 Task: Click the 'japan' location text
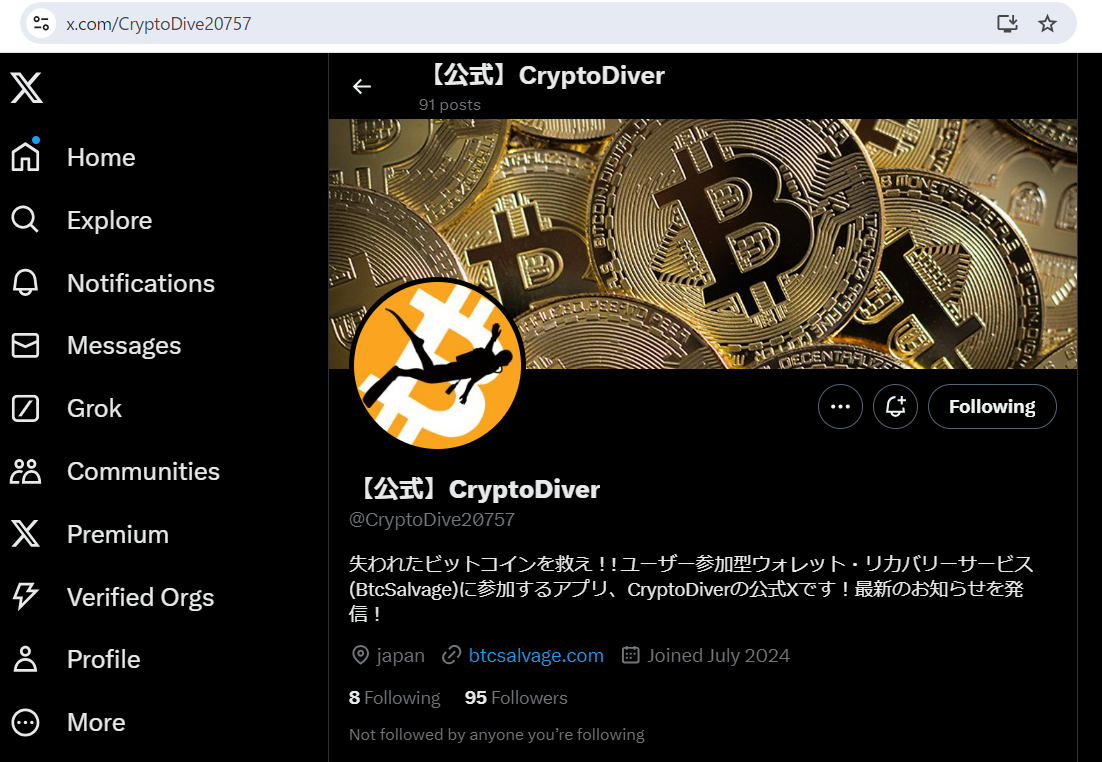pos(401,655)
